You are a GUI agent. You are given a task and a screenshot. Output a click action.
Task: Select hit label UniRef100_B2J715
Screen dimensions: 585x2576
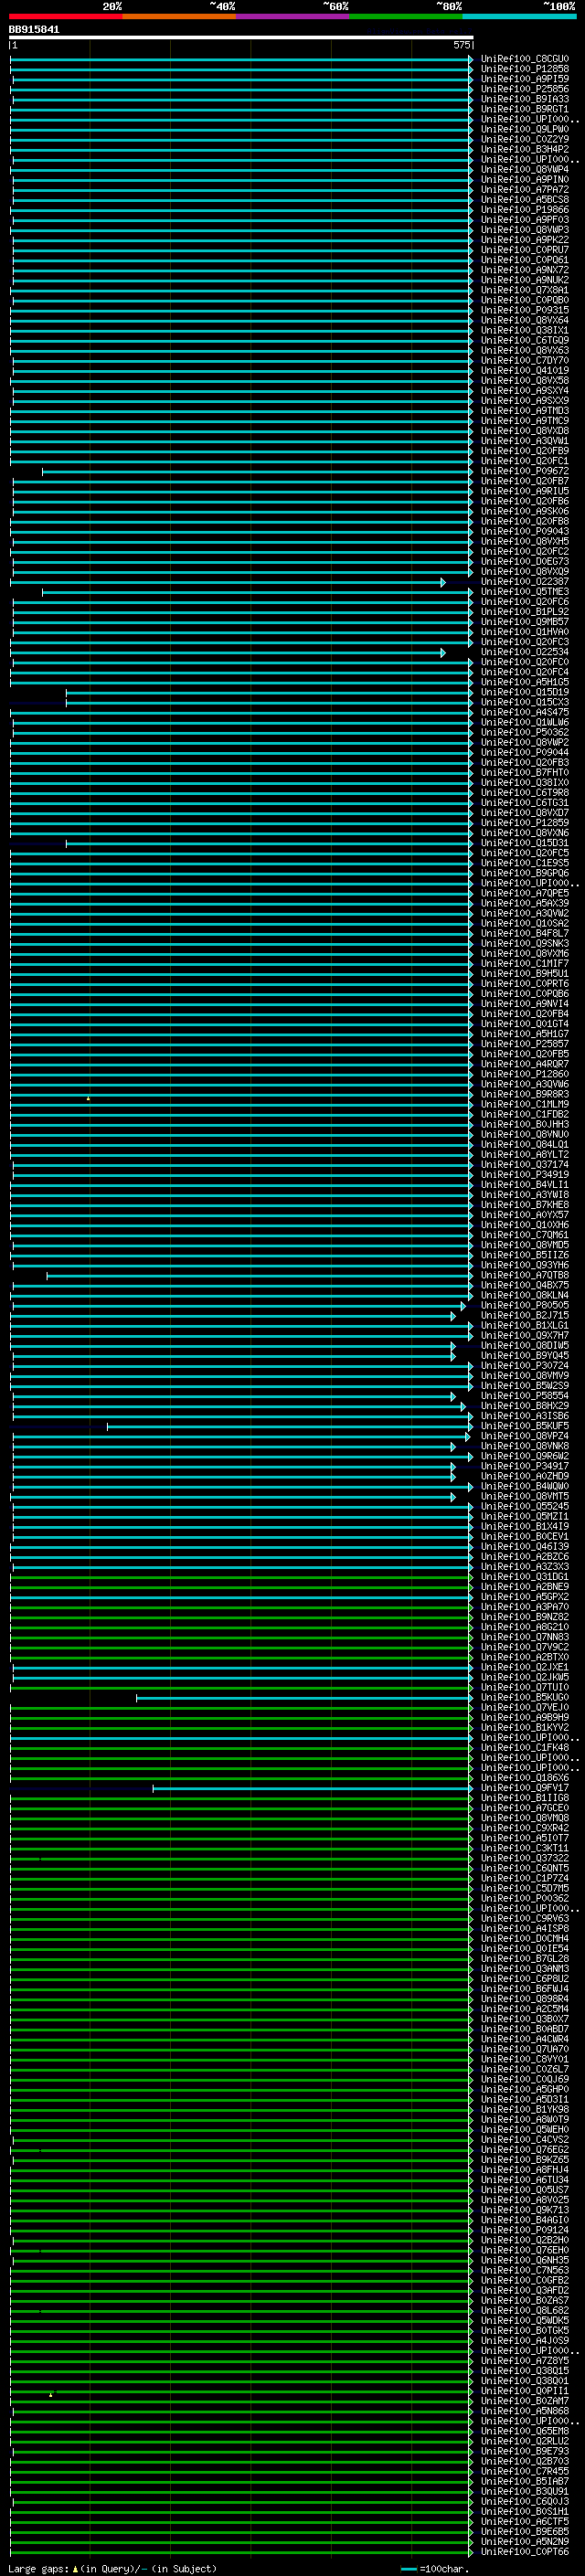[x=524, y=1315]
